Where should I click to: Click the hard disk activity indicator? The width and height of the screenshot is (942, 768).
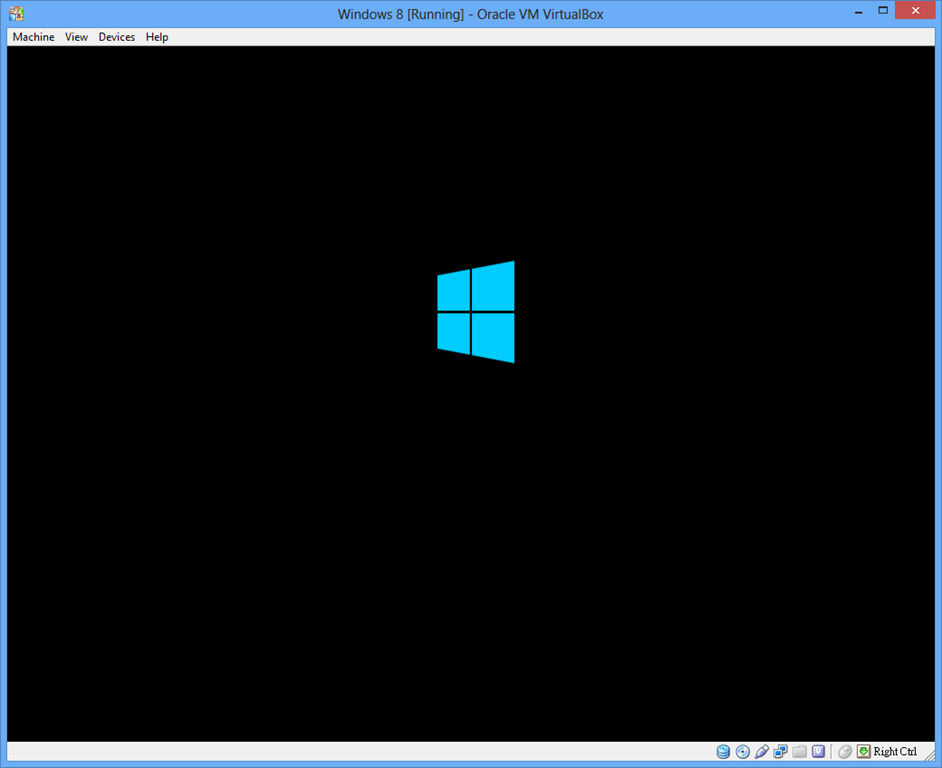[723, 751]
